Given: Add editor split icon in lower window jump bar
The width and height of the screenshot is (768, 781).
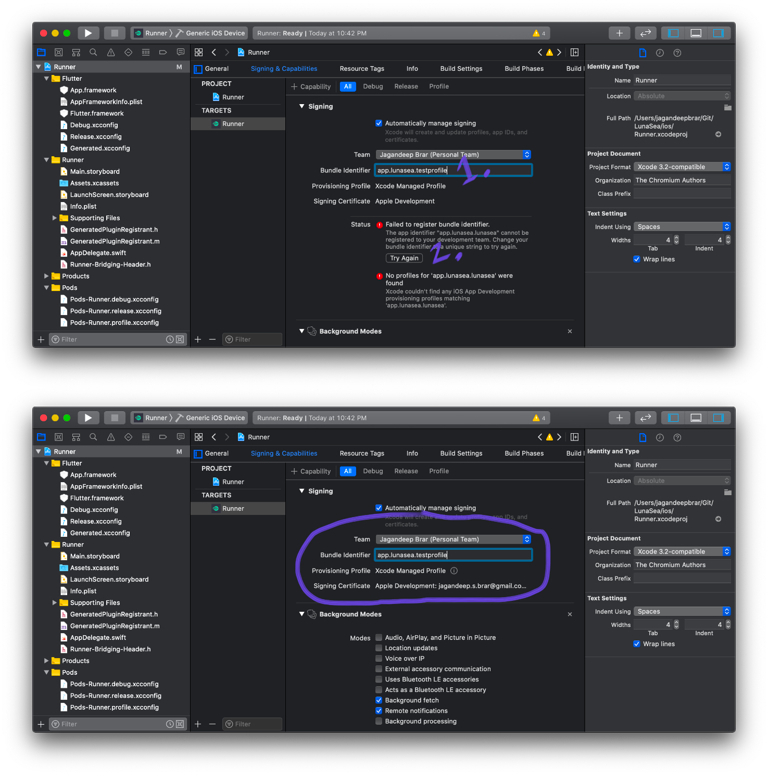Looking at the screenshot, I should [574, 437].
